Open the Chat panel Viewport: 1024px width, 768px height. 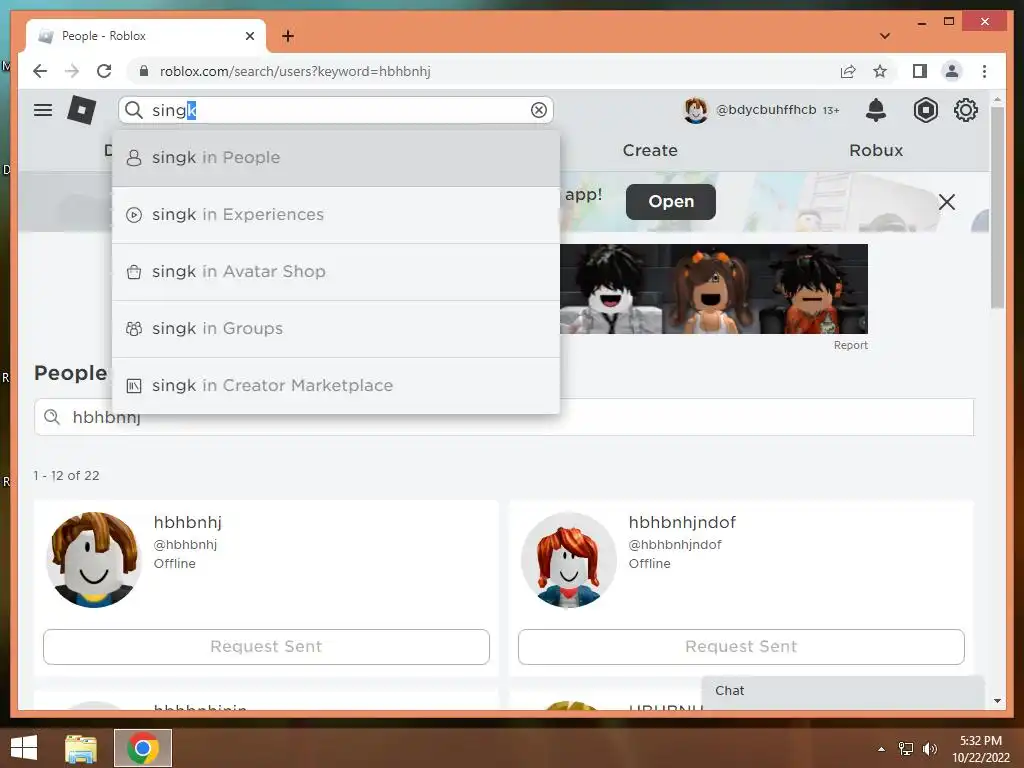(x=843, y=692)
